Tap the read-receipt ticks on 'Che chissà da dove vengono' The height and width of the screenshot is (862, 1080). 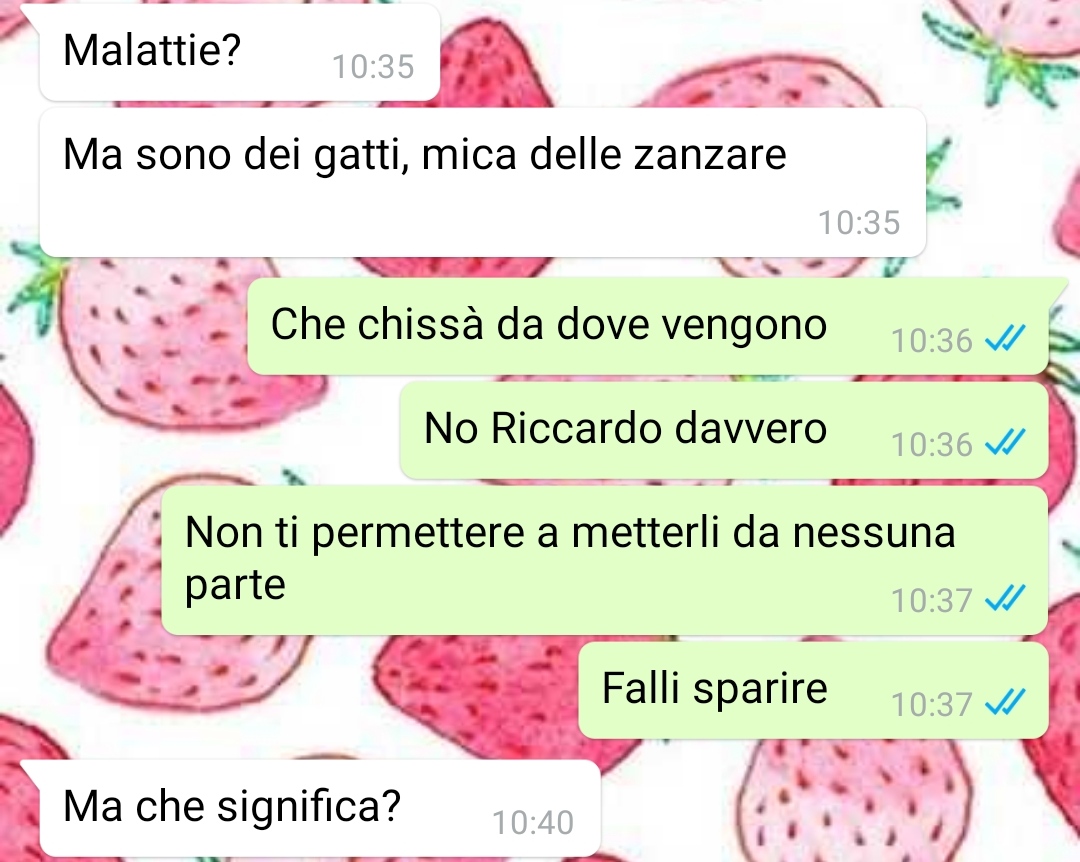(1005, 338)
